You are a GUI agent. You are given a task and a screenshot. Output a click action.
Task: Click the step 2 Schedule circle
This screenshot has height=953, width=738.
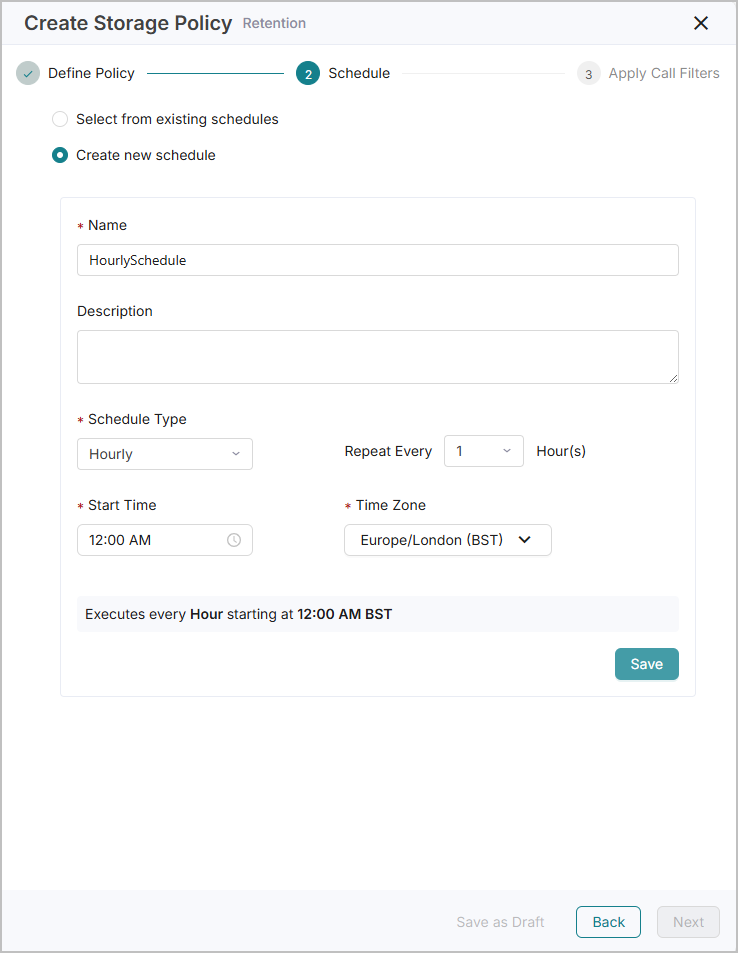pyautogui.click(x=308, y=74)
